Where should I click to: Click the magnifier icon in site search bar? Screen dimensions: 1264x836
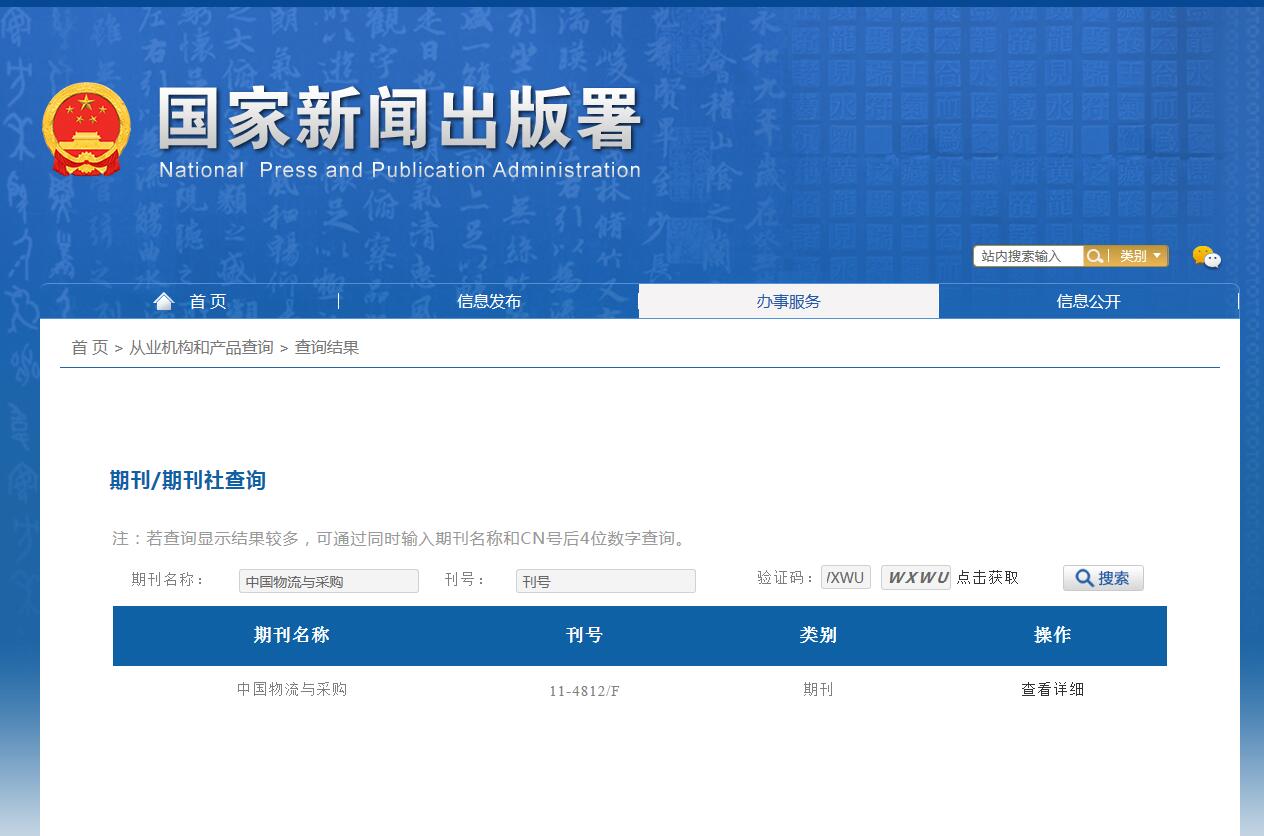pyautogui.click(x=1094, y=255)
